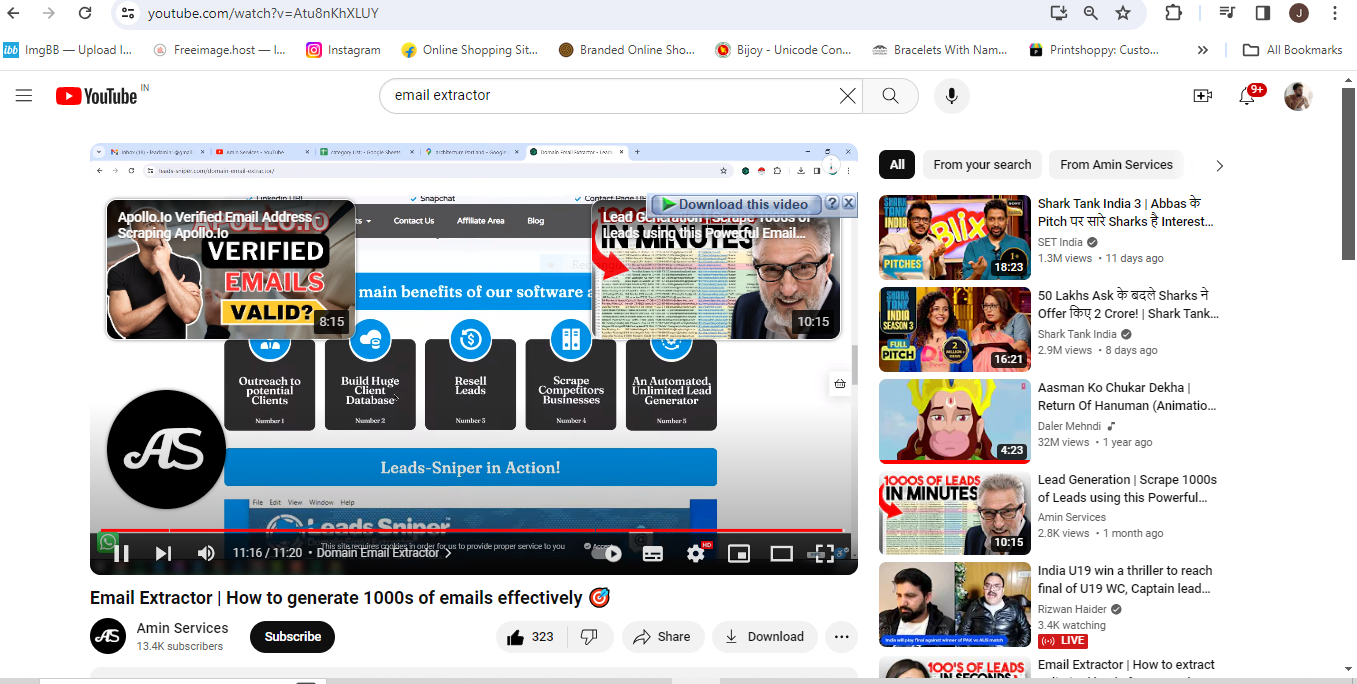
Task: Open the Instagram bookmark
Action: click(x=343, y=50)
